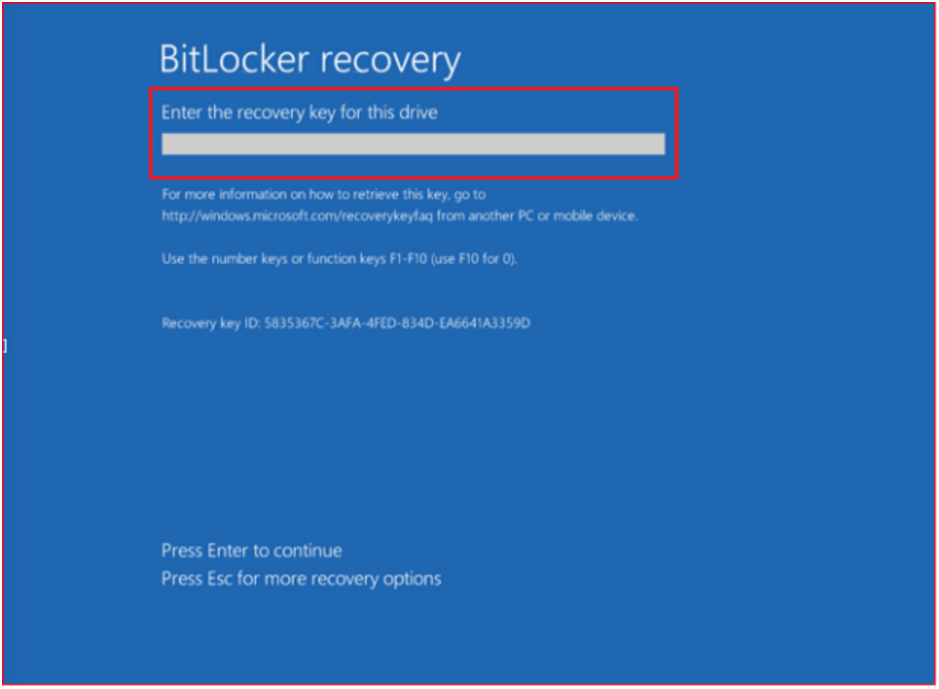Click the "BitLocker recovery" heading

[310, 60]
